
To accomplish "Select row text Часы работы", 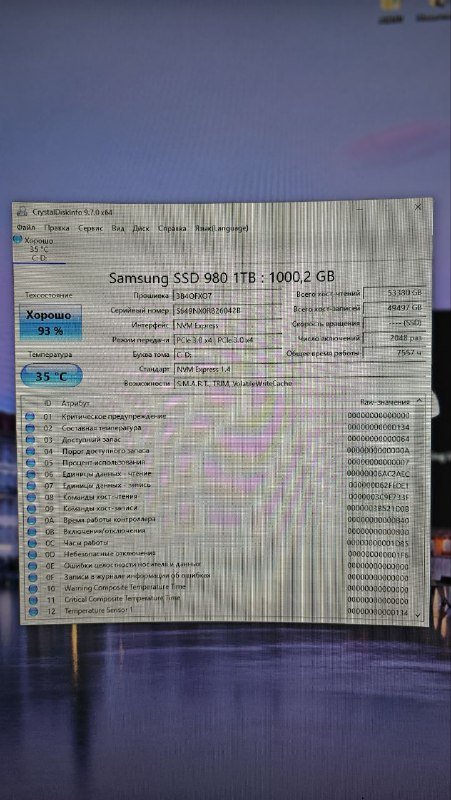I will click(x=86, y=543).
